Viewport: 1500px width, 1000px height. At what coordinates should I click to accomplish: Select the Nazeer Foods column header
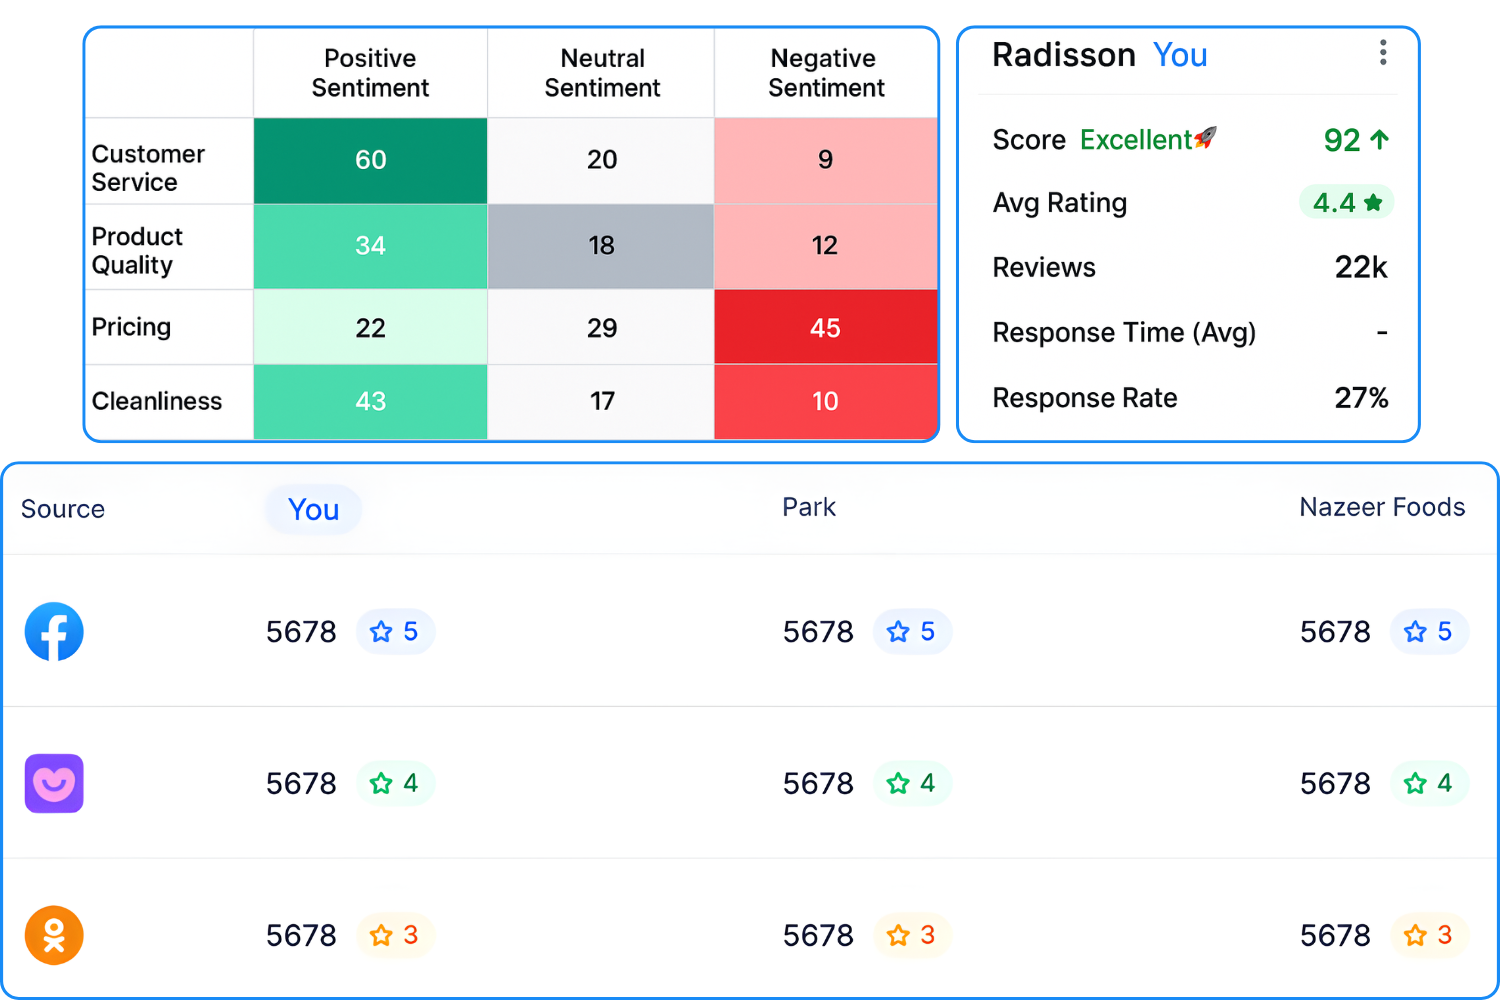(x=1382, y=508)
